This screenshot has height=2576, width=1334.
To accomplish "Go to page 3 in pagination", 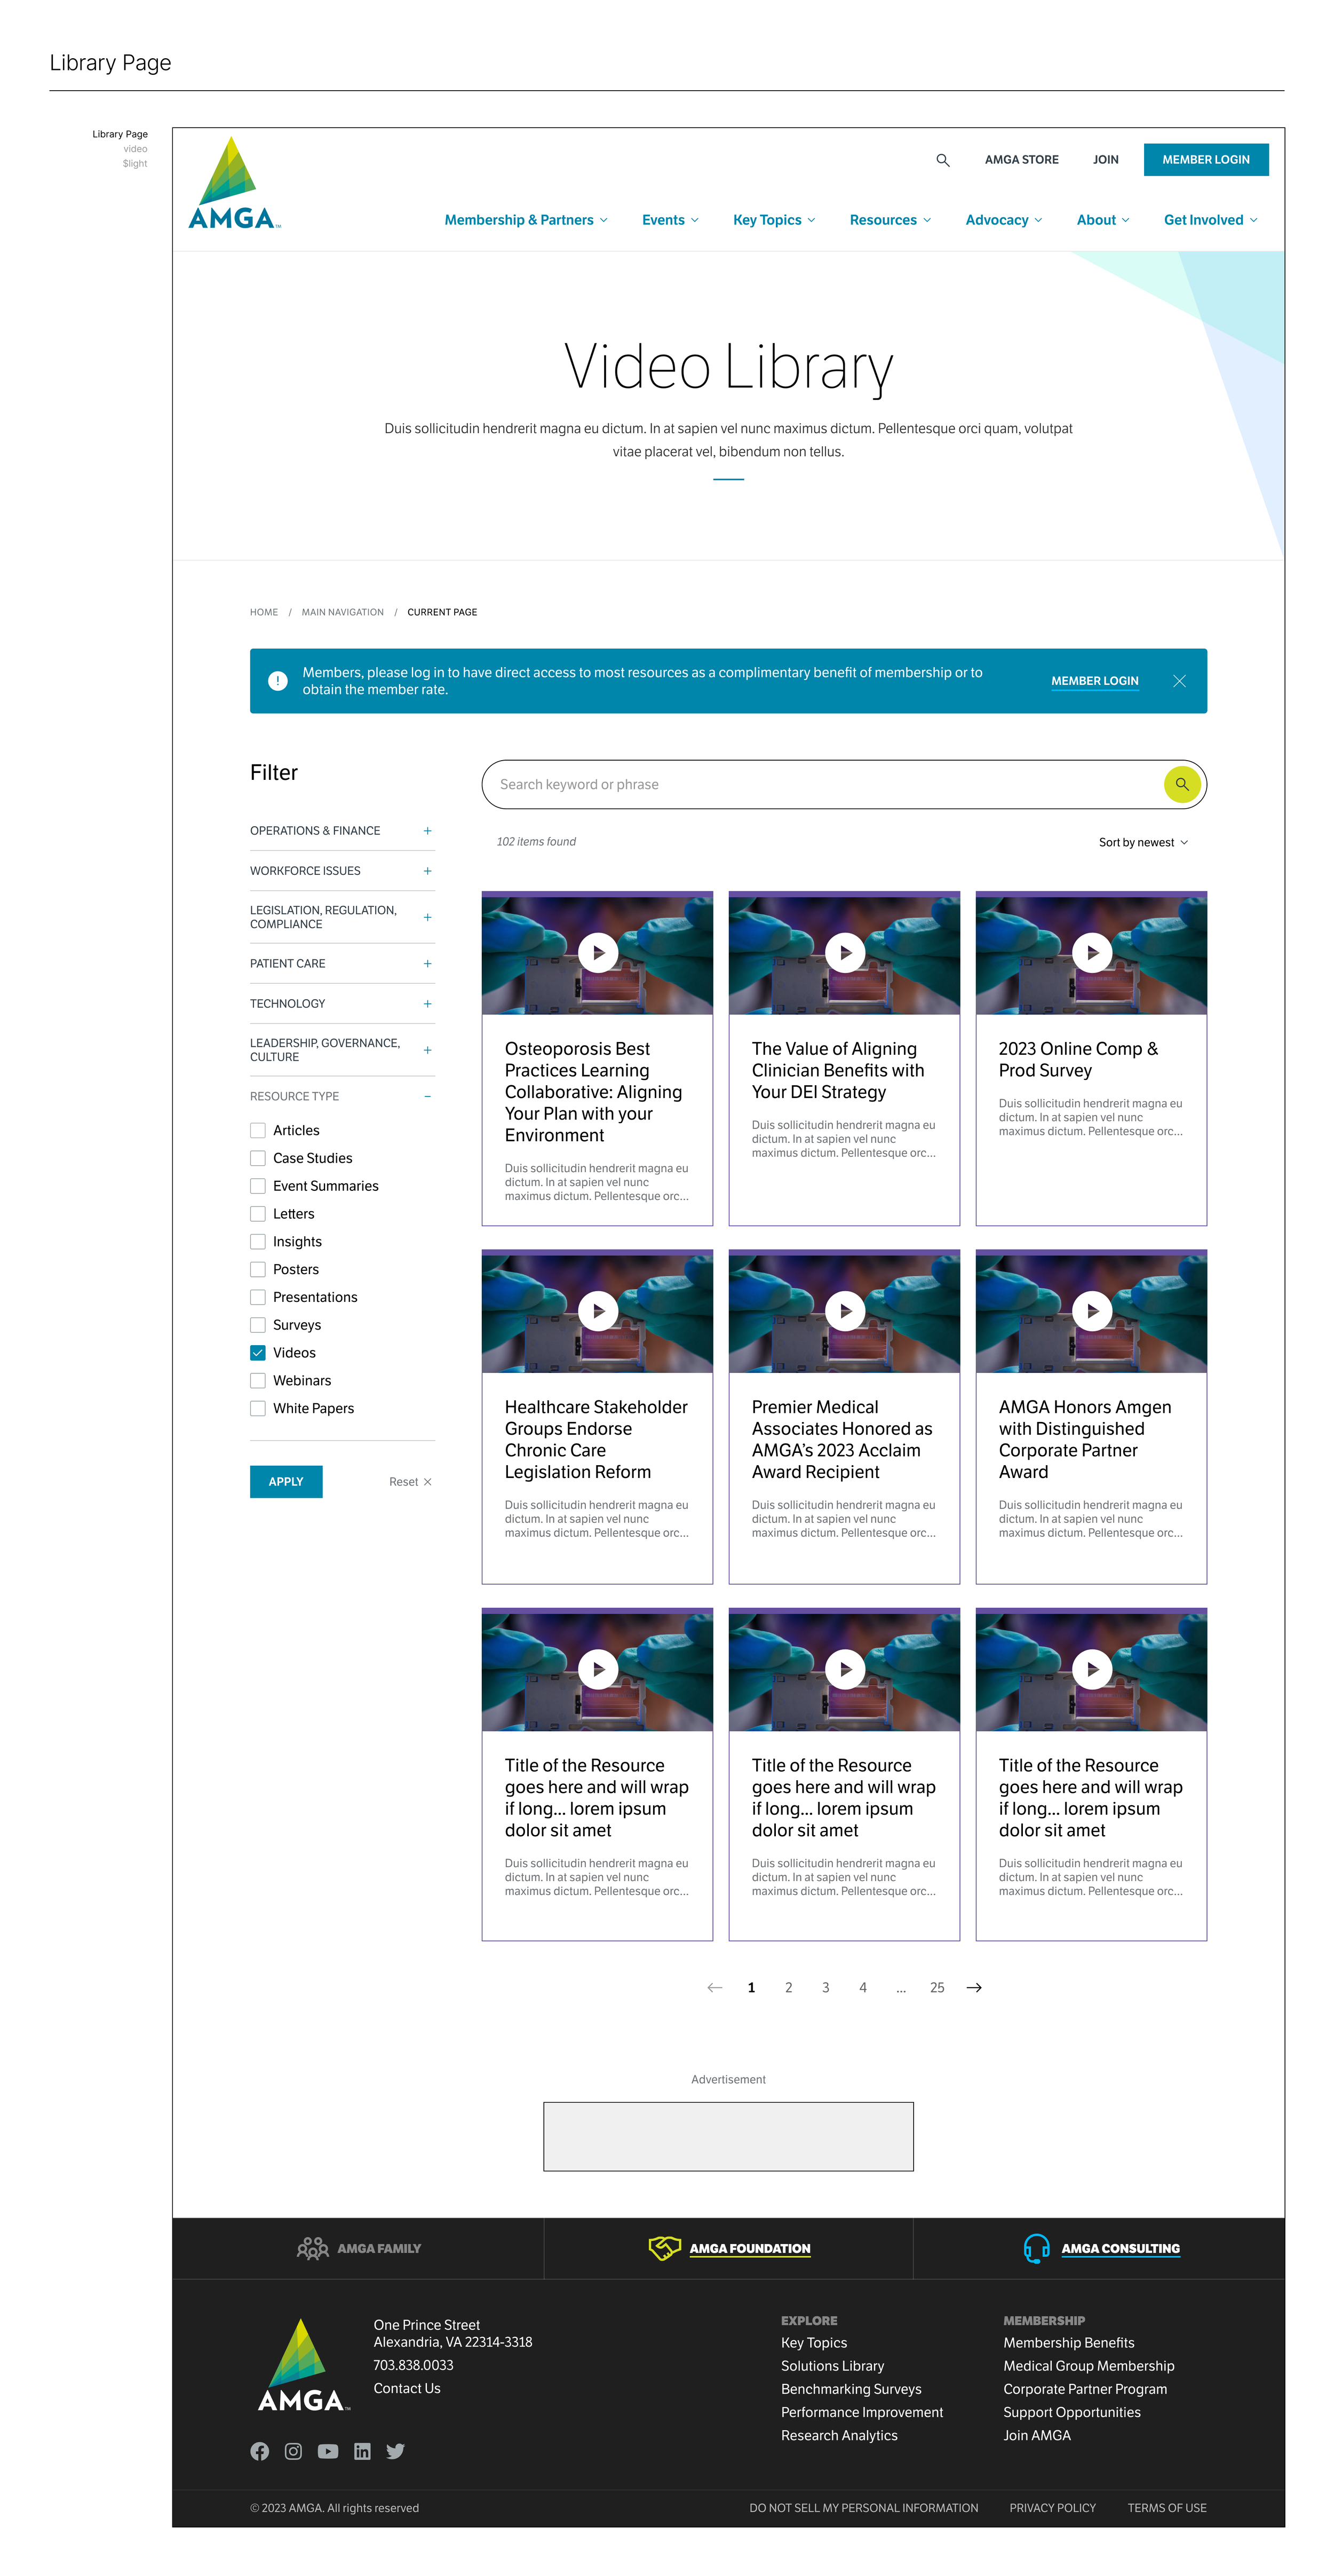I will click(x=826, y=1988).
